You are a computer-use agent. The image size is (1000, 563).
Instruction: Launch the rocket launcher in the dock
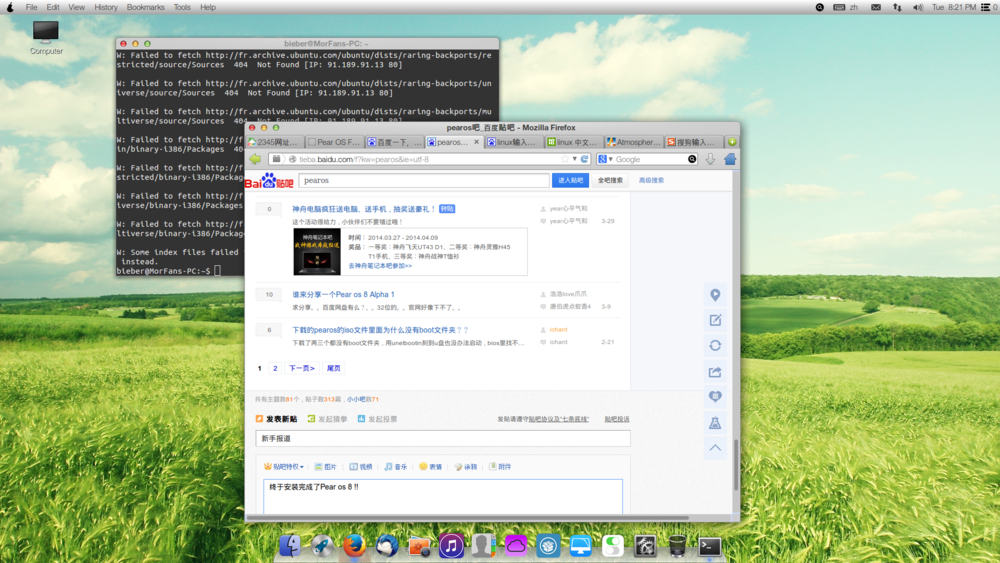coord(322,546)
